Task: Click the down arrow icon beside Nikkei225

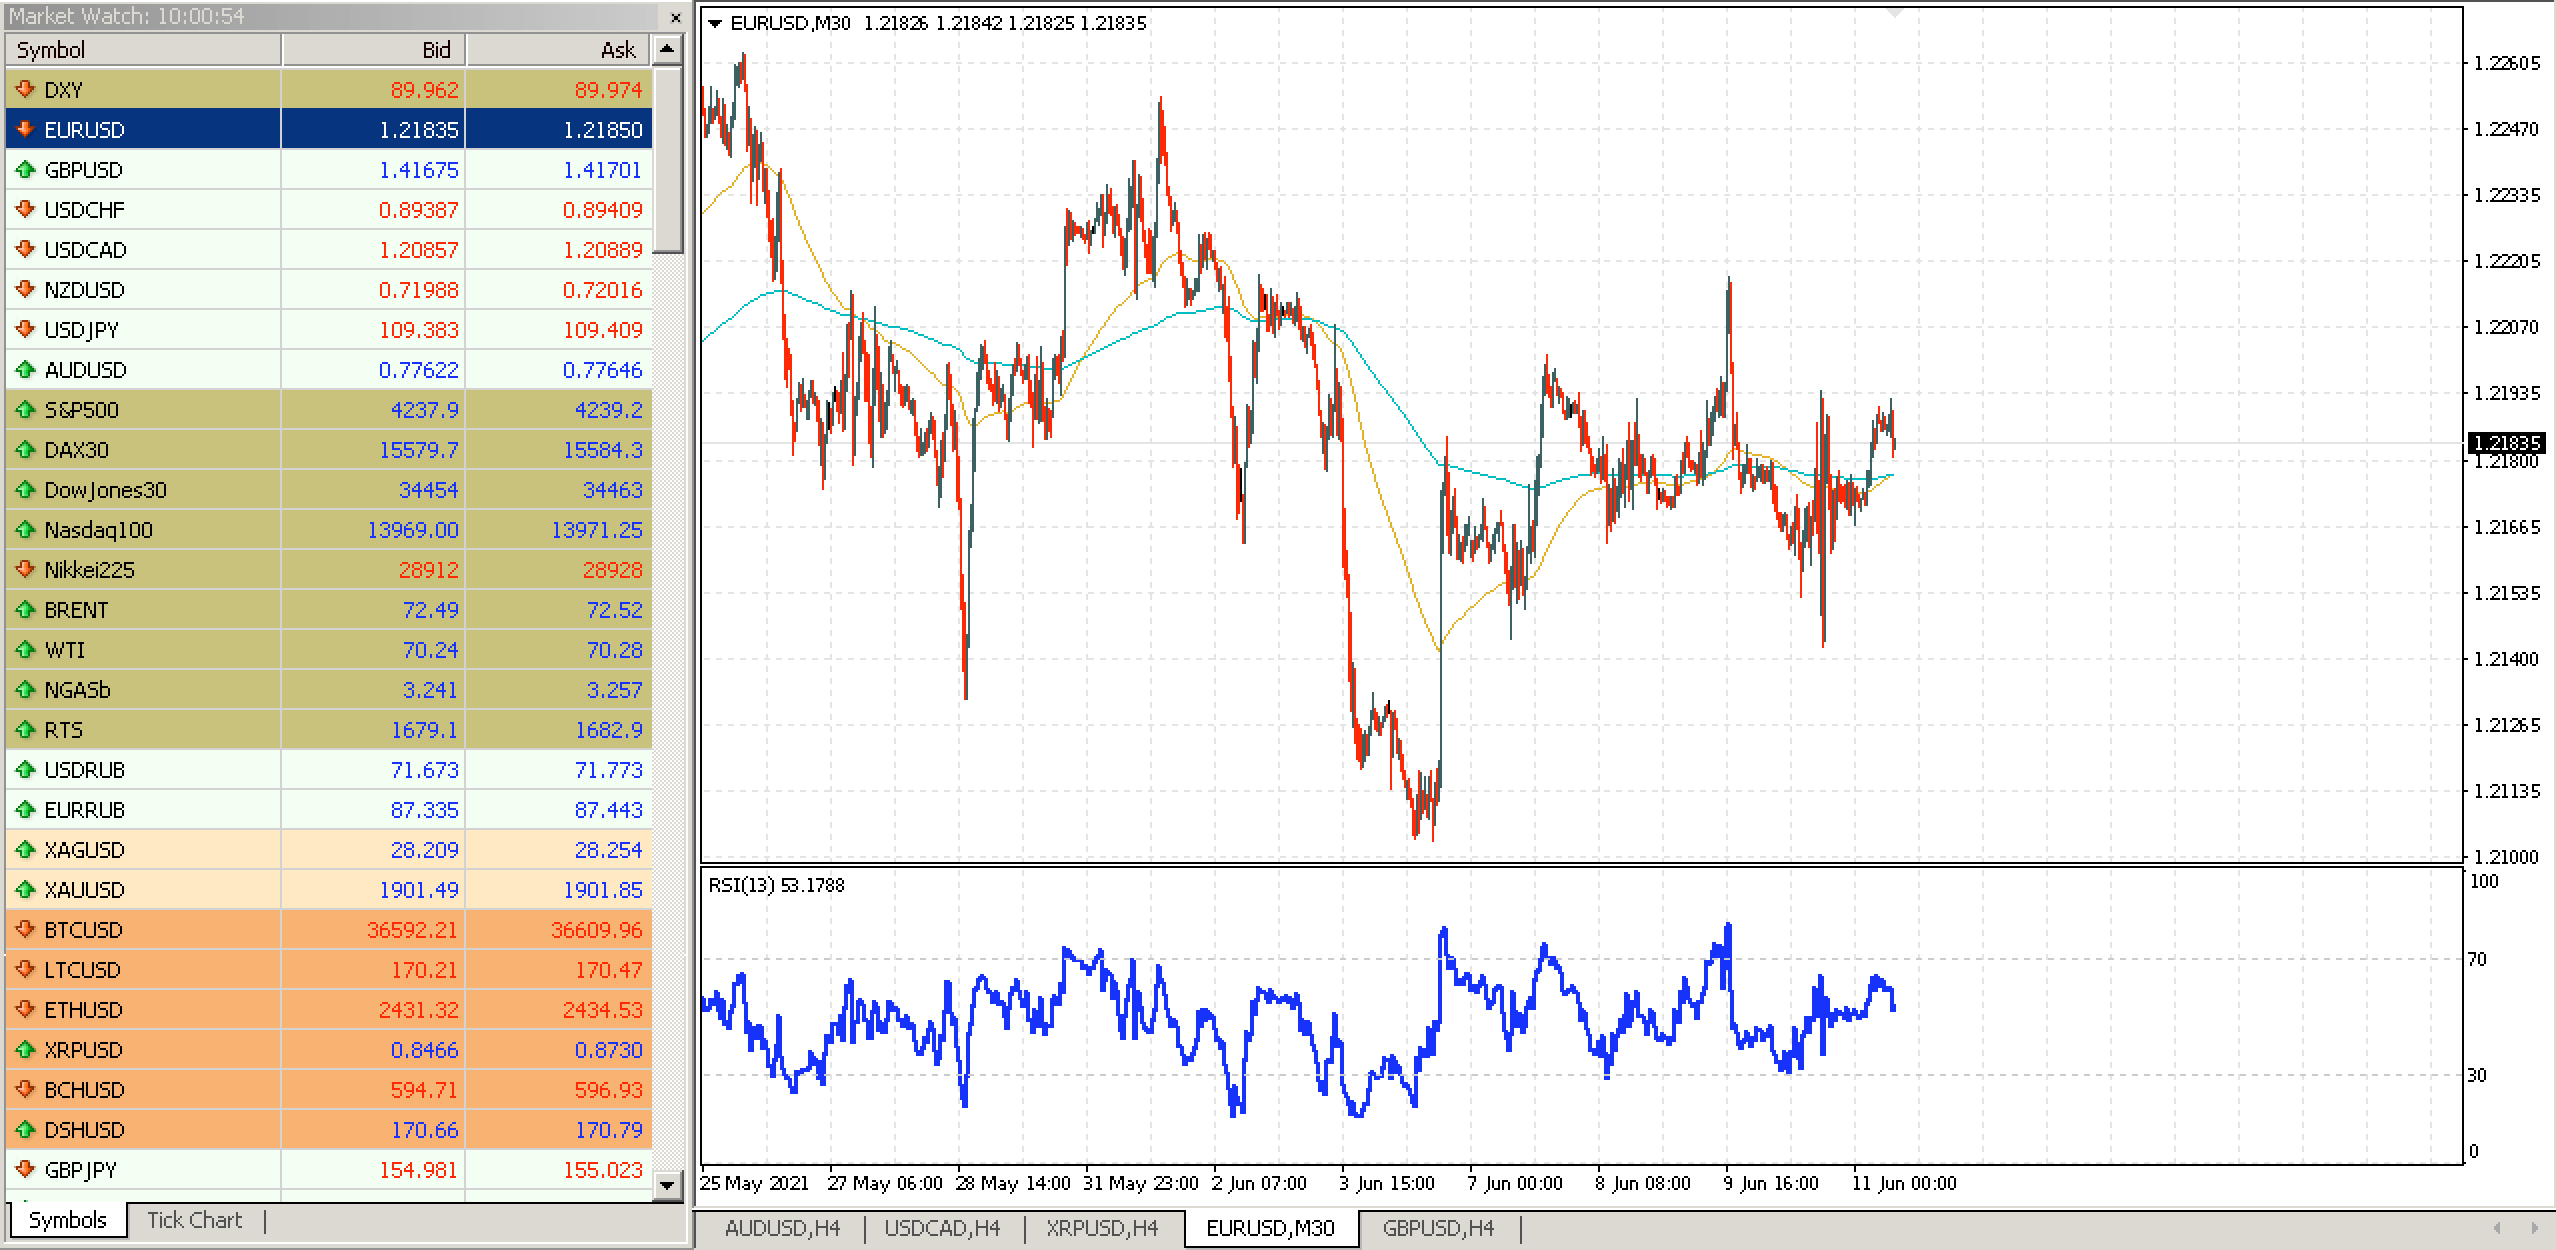Action: [x=25, y=570]
